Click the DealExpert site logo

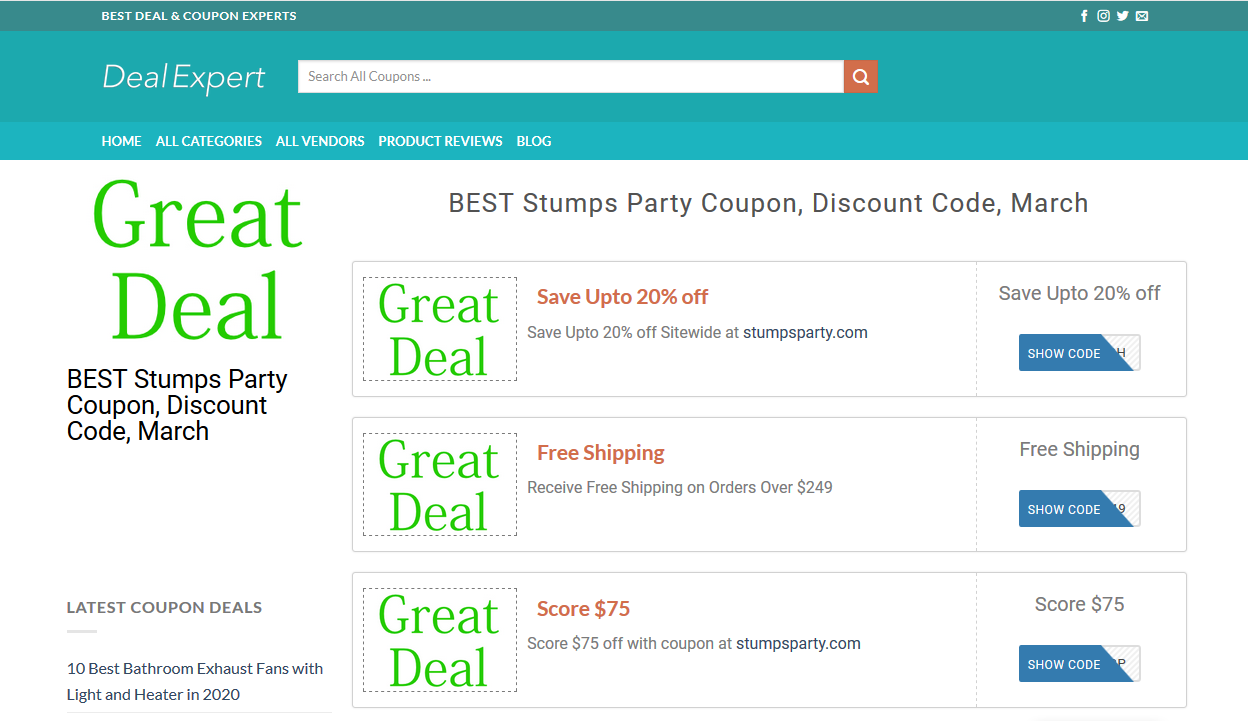click(x=184, y=76)
